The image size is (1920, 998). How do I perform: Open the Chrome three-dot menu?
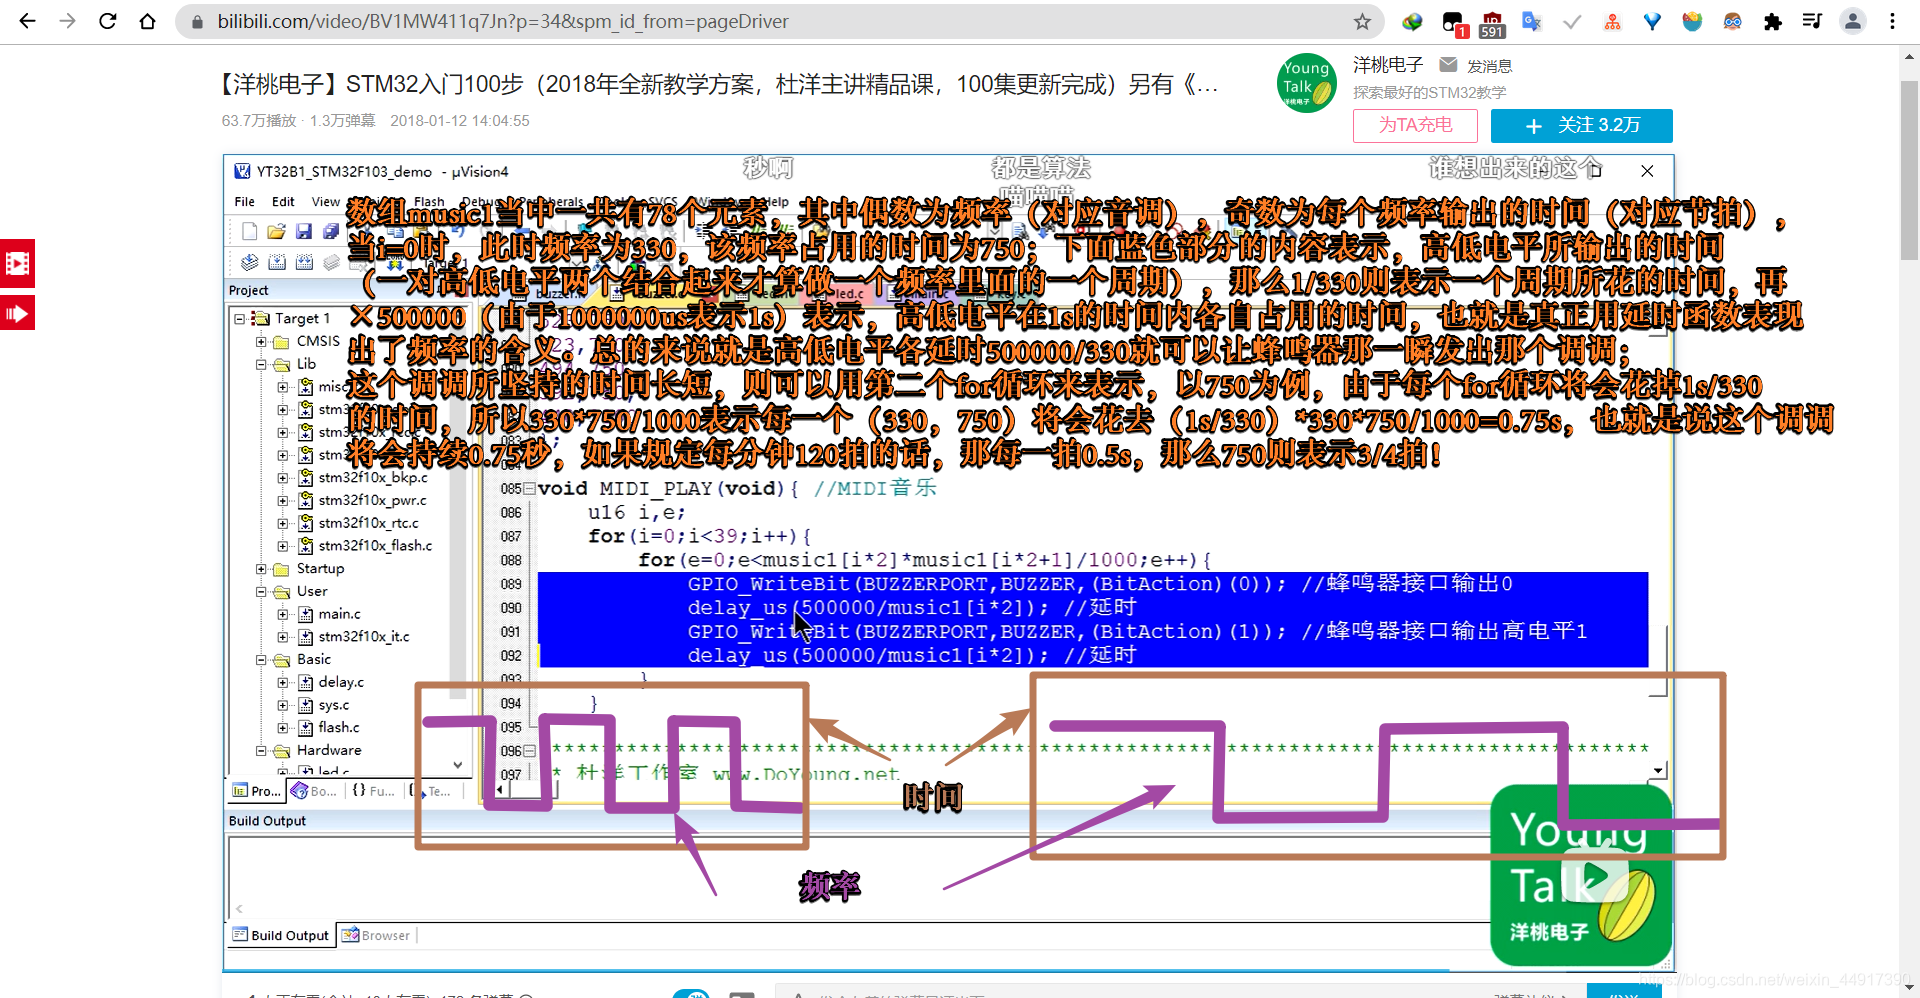coord(1892,21)
